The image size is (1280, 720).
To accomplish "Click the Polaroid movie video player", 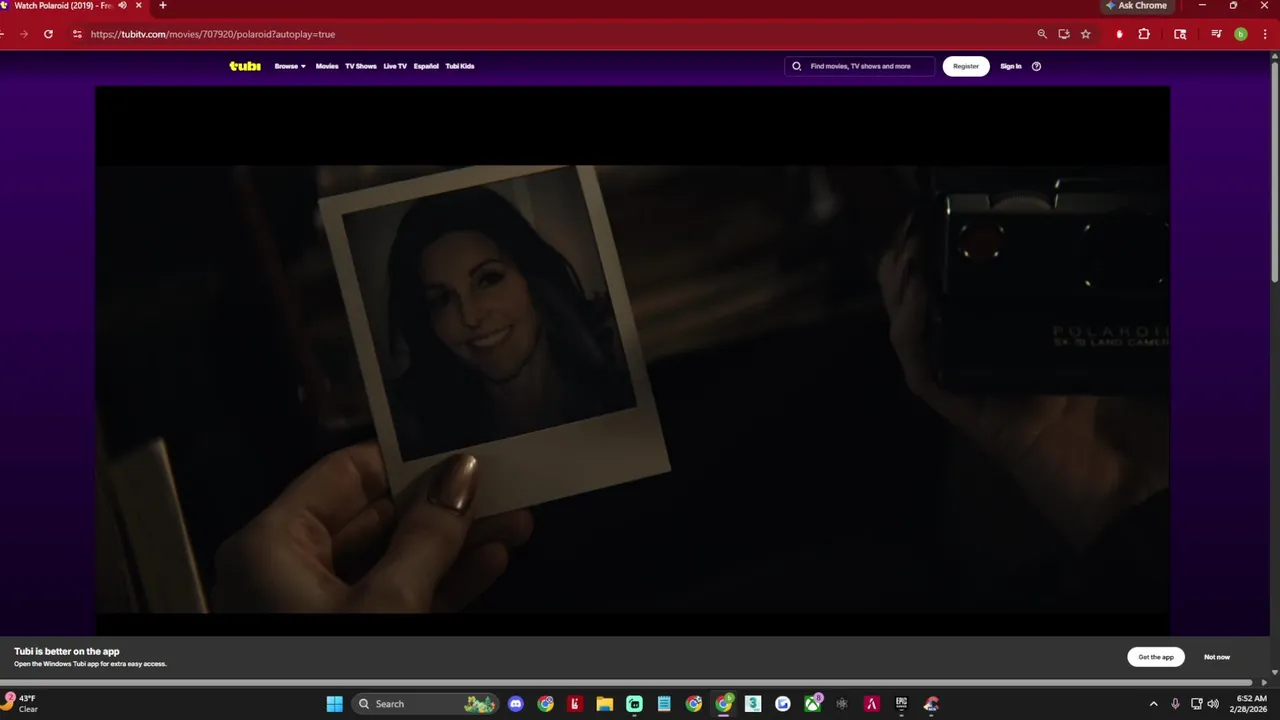I will [632, 360].
